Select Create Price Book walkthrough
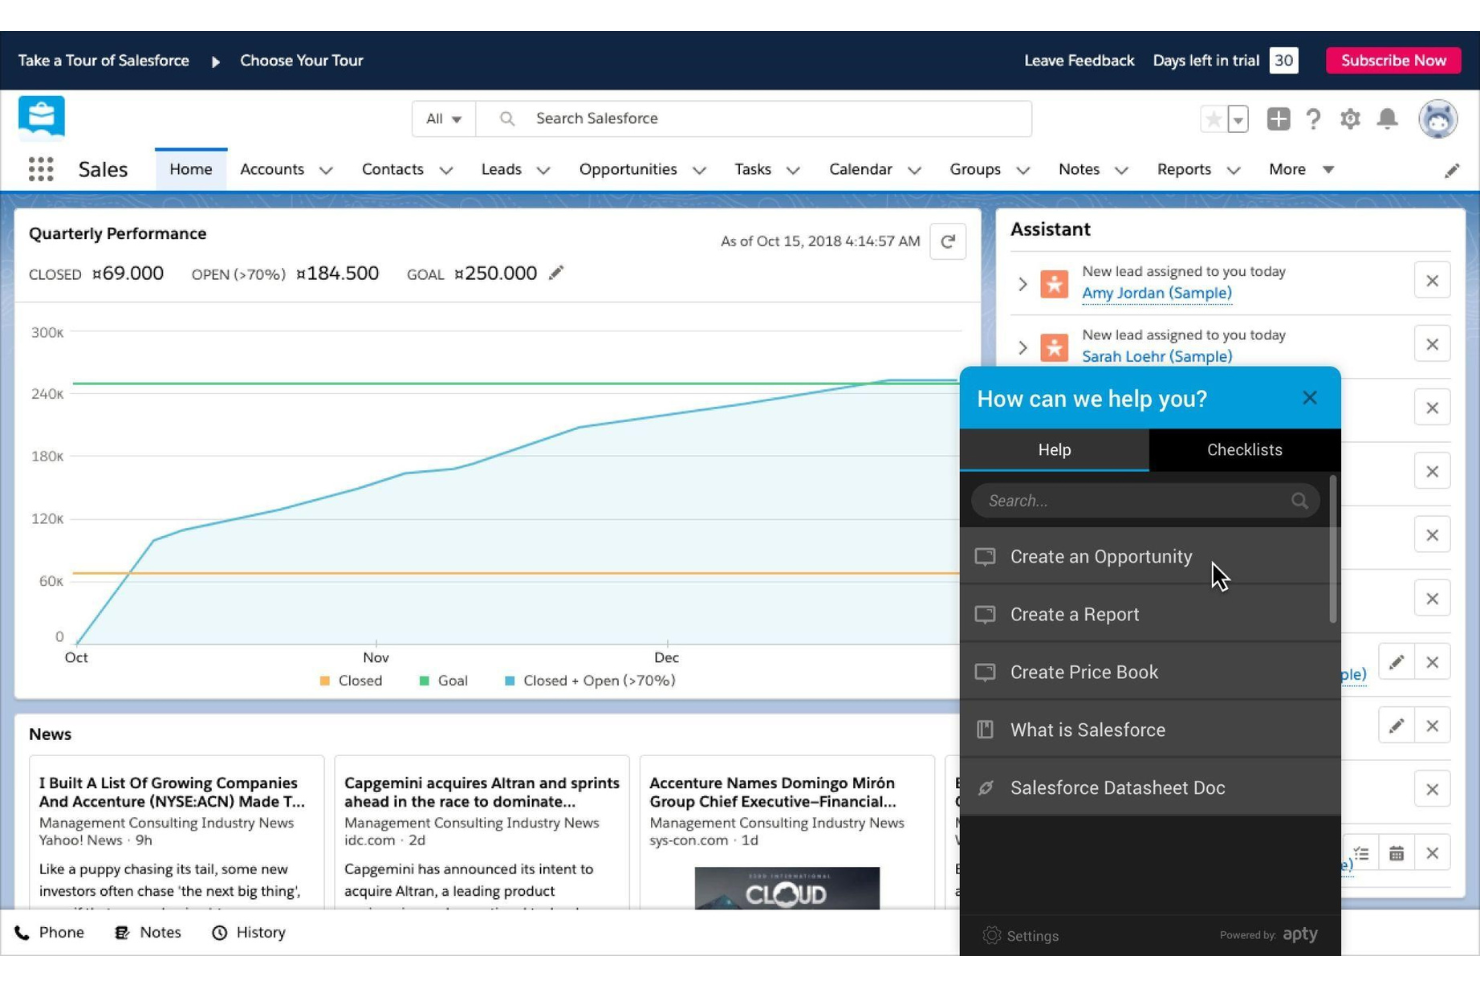1480x987 pixels. pos(1150,673)
